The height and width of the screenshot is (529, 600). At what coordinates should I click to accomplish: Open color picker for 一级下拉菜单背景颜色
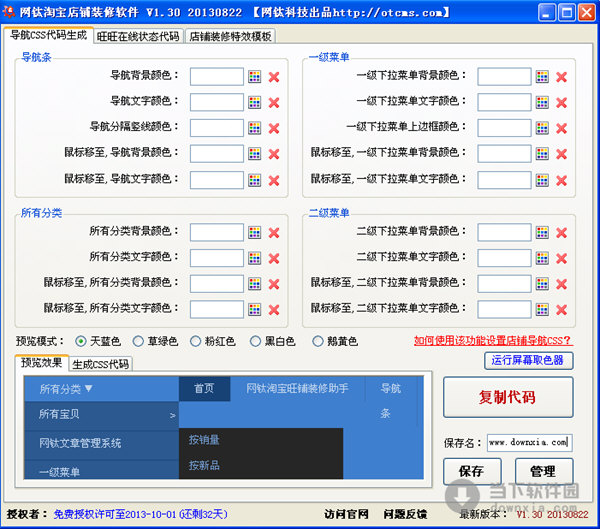pos(542,77)
